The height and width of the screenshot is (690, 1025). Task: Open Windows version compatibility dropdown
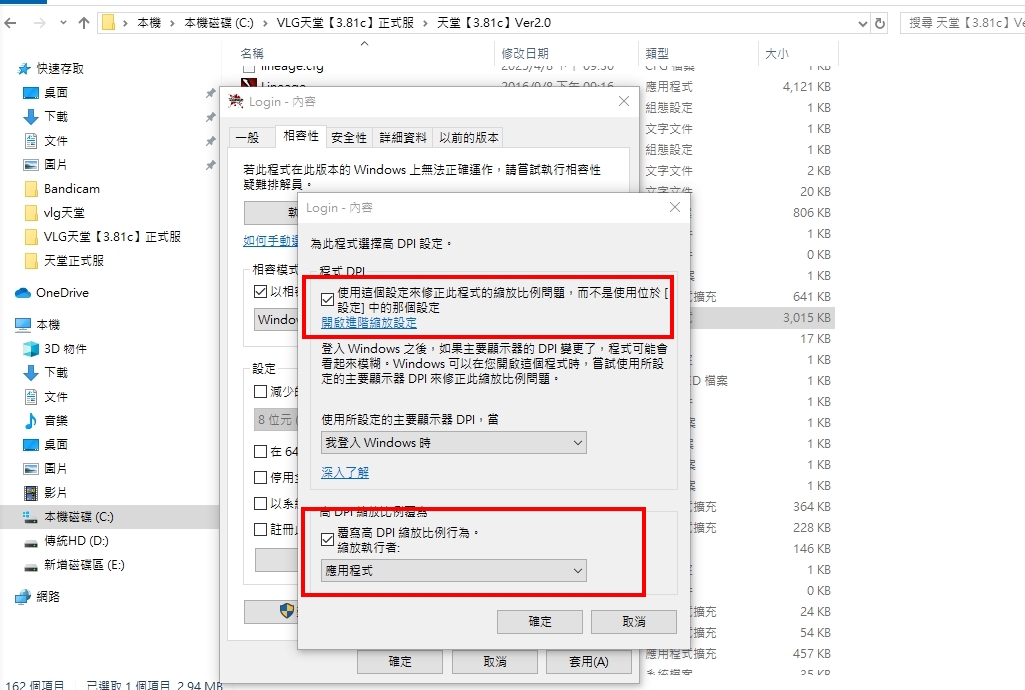click(x=276, y=320)
